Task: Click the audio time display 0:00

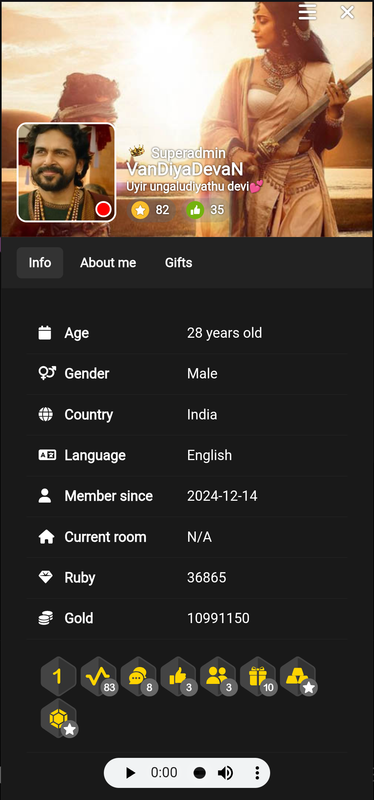Action: (x=164, y=773)
